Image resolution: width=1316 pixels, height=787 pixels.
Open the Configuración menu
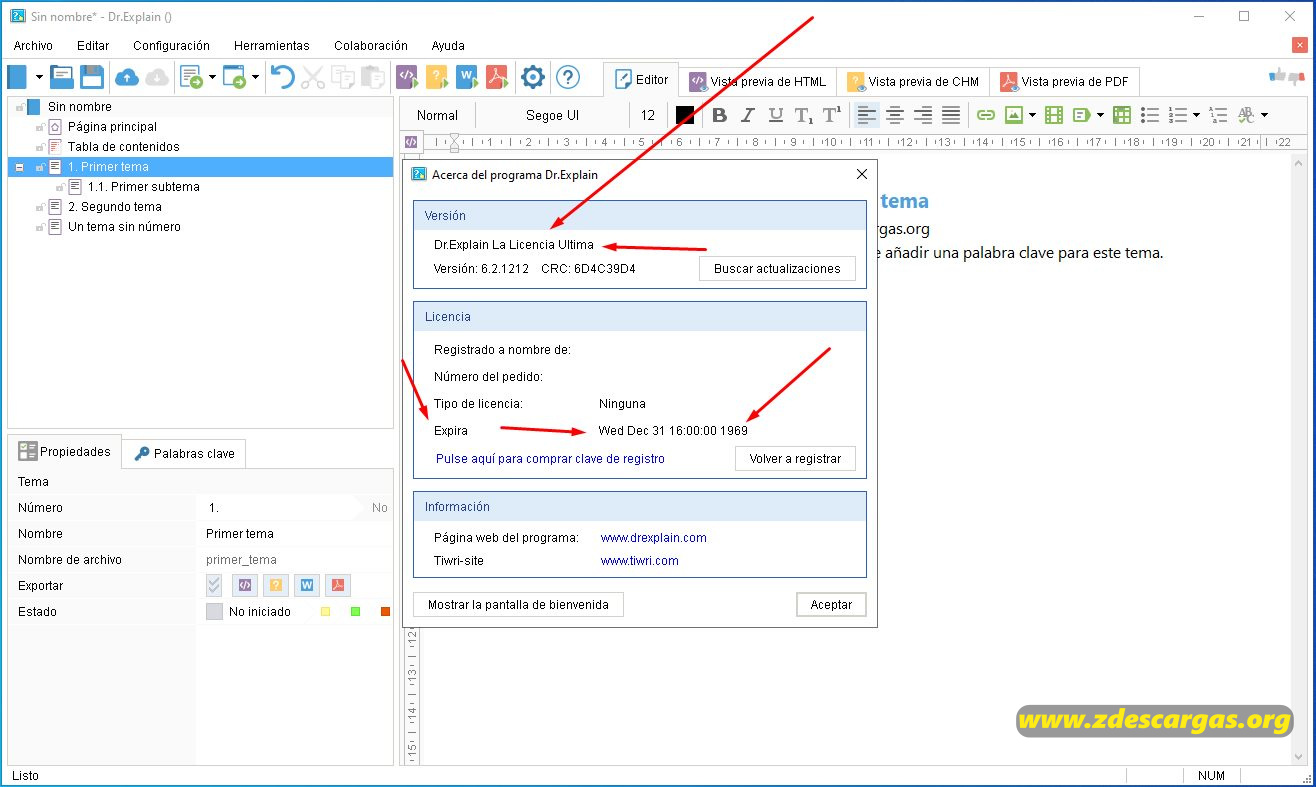click(171, 46)
